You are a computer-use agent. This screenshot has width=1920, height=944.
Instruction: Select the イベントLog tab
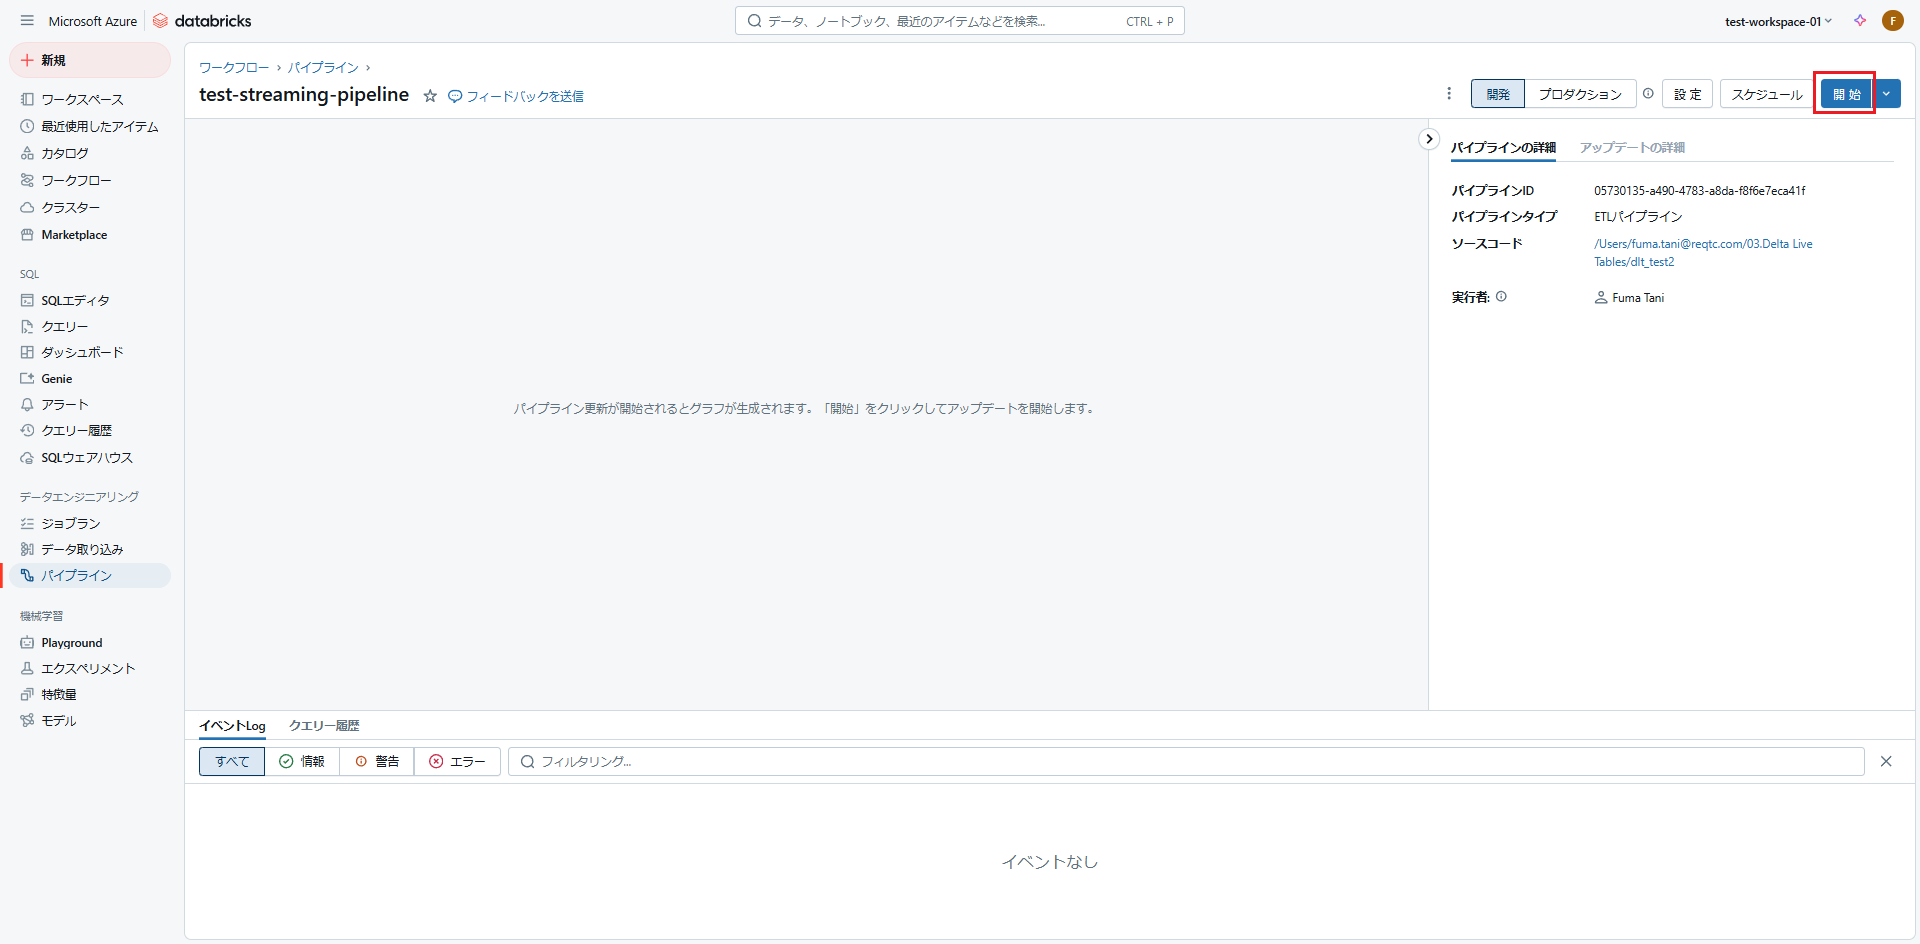232,725
